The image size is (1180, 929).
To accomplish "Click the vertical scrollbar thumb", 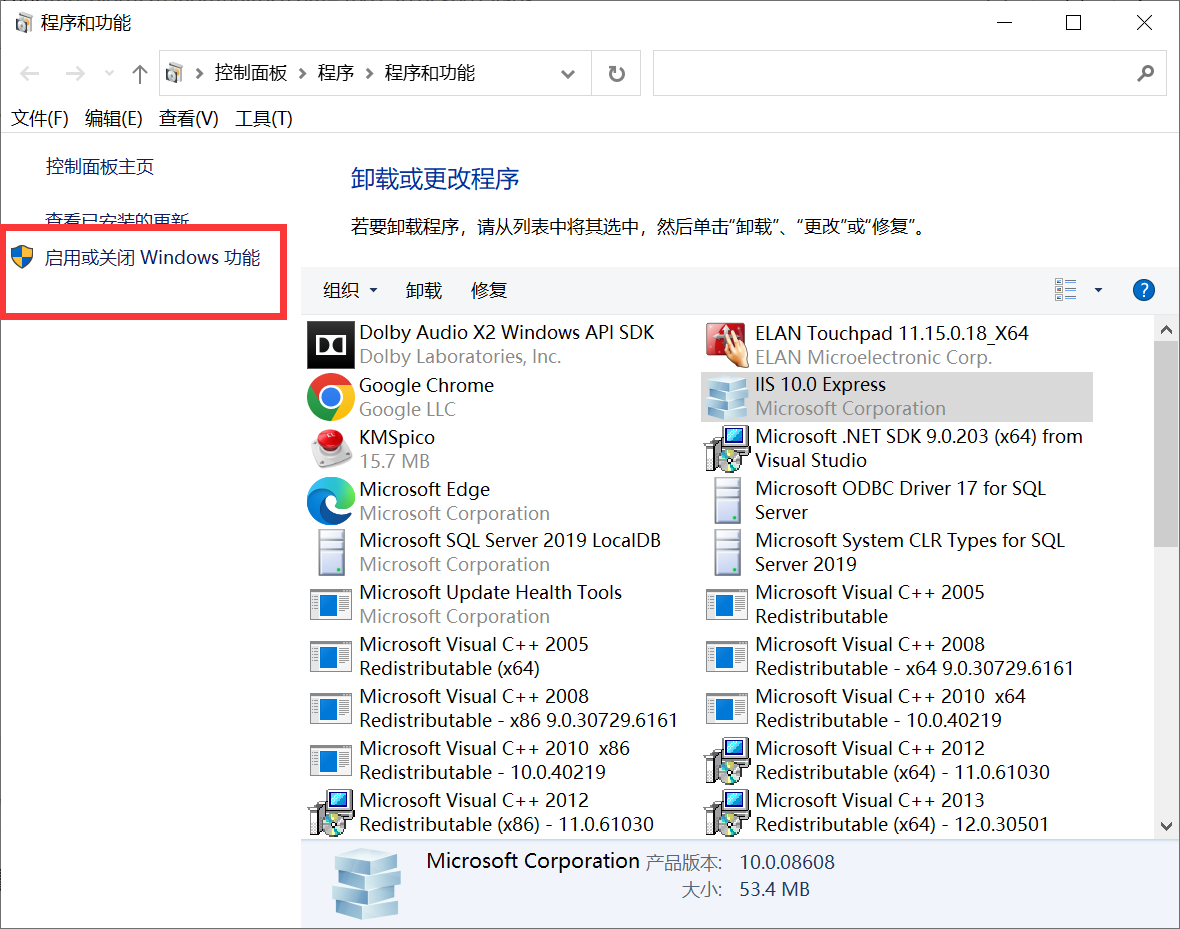I will click(1166, 444).
